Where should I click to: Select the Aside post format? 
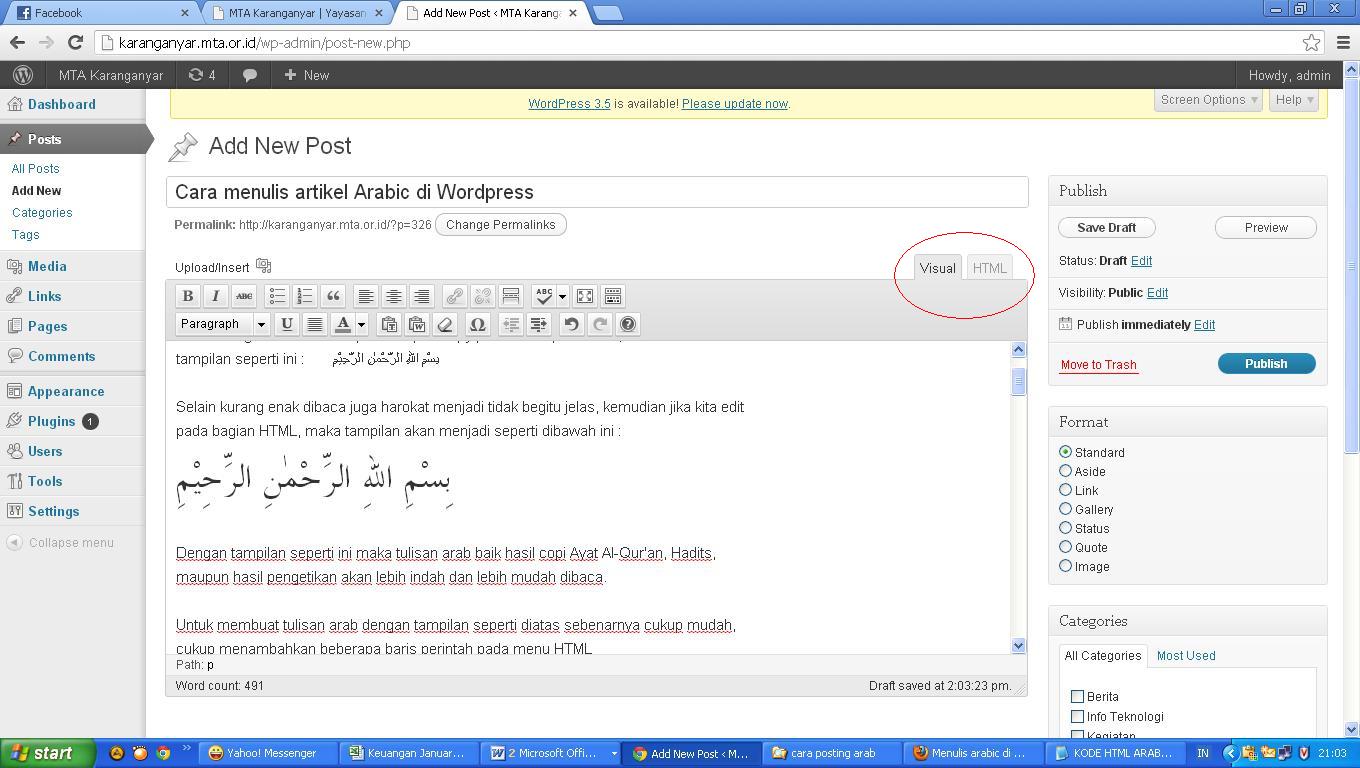(1065, 471)
